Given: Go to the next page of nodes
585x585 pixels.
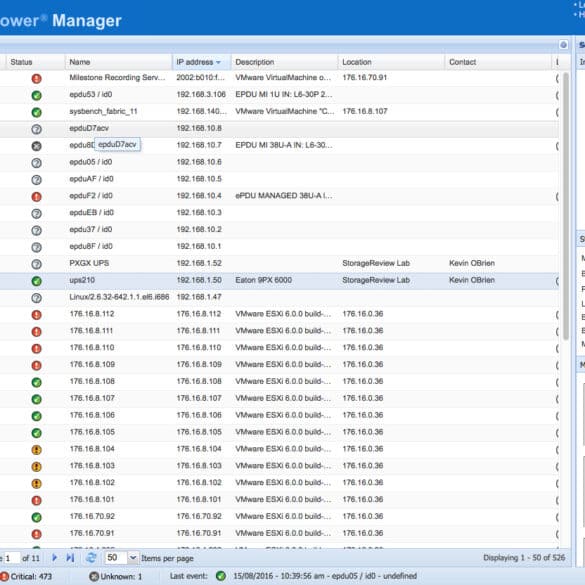Looking at the screenshot, I should coord(54,558).
